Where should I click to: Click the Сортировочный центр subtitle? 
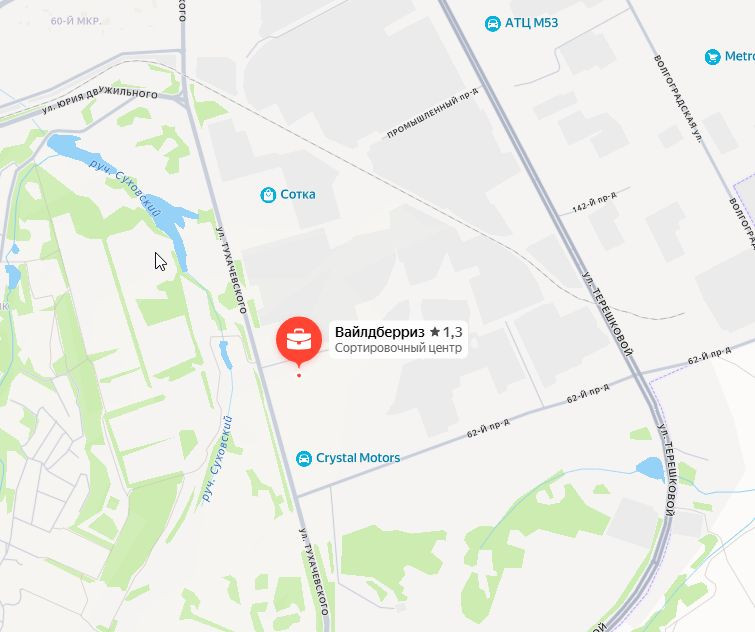click(x=398, y=348)
